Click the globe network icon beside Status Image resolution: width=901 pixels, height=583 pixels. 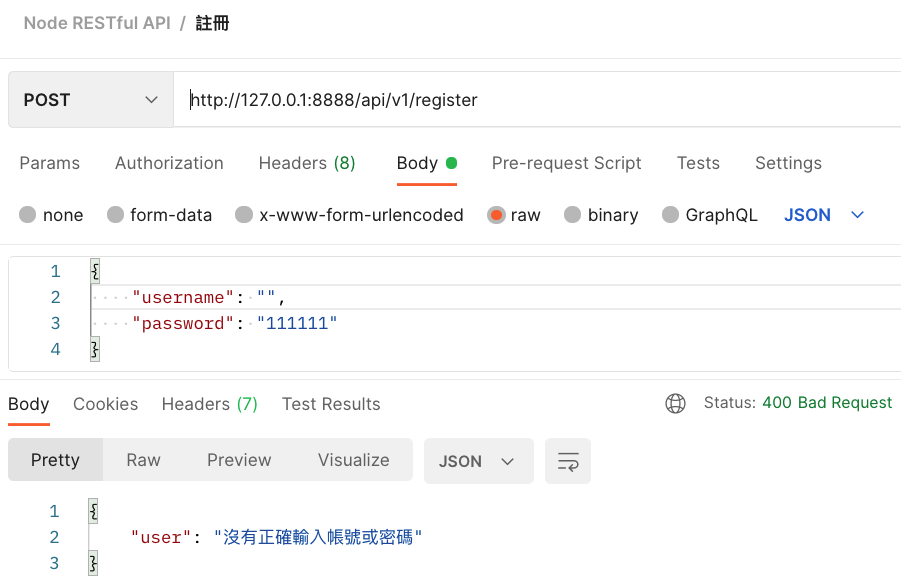(675, 403)
